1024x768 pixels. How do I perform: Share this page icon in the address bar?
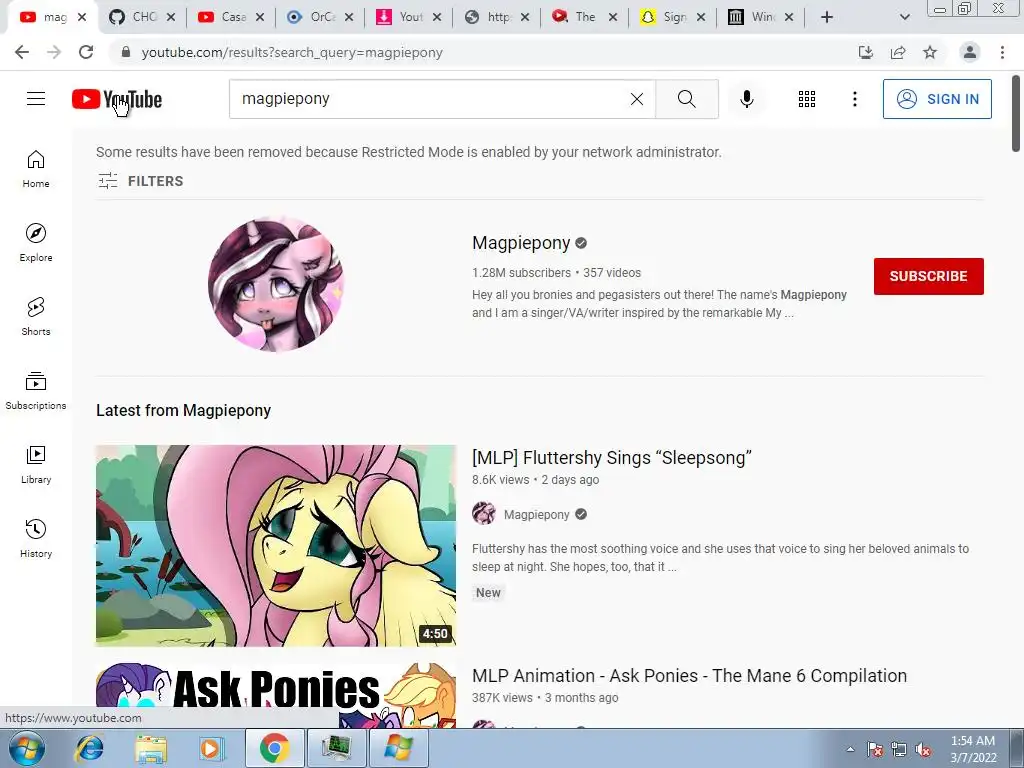[898, 52]
